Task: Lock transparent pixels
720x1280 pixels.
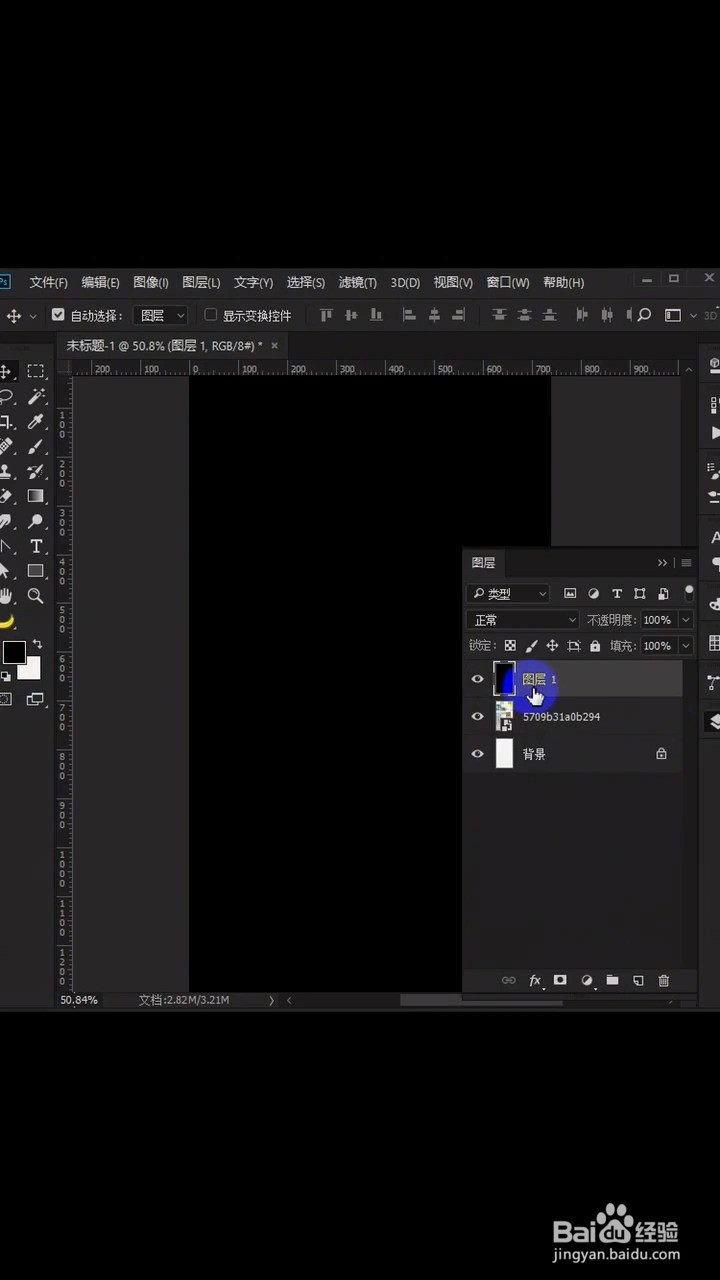Action: (510, 646)
